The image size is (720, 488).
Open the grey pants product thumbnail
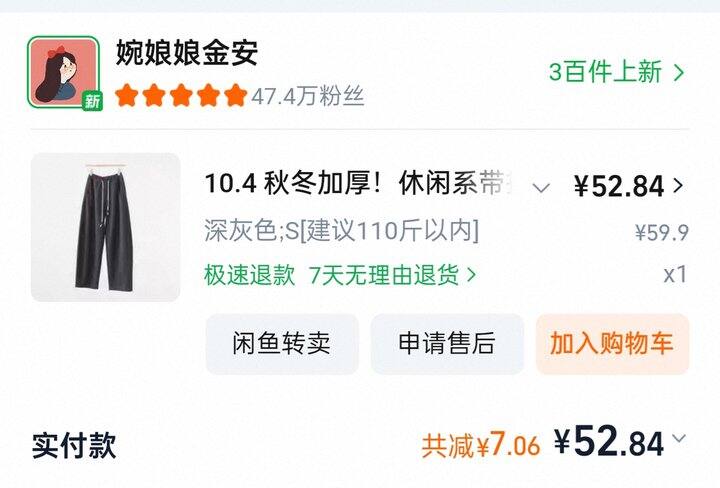(106, 227)
